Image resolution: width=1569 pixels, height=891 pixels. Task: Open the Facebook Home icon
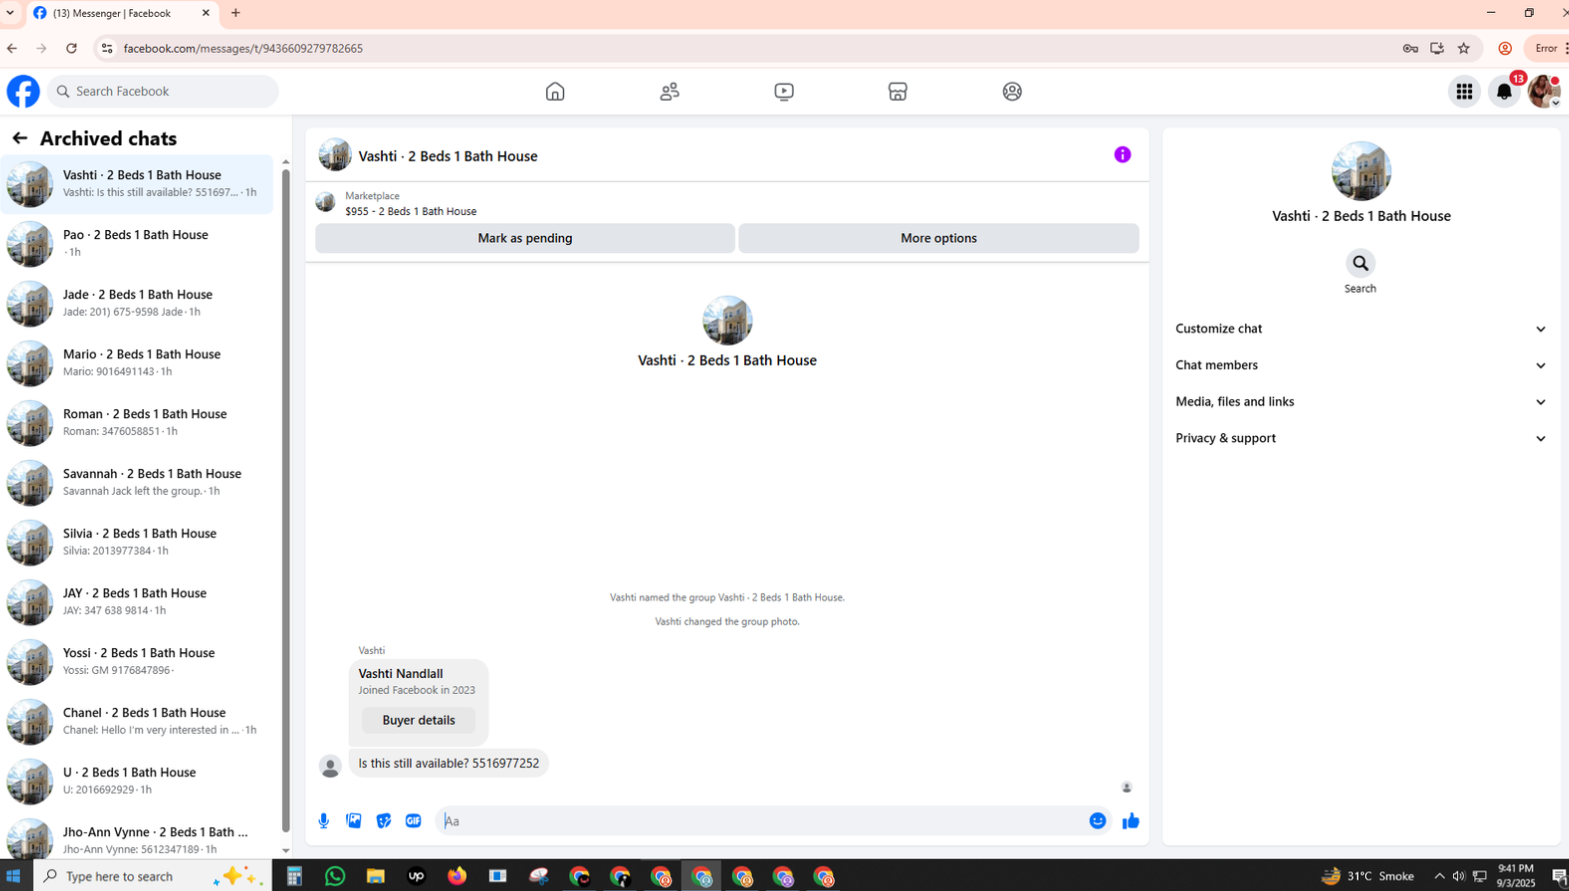click(555, 91)
